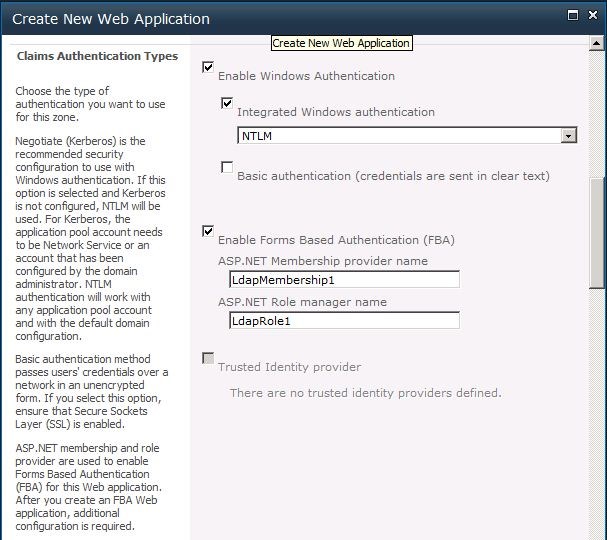Click the vertical scrollbar thumb

[x=597, y=233]
